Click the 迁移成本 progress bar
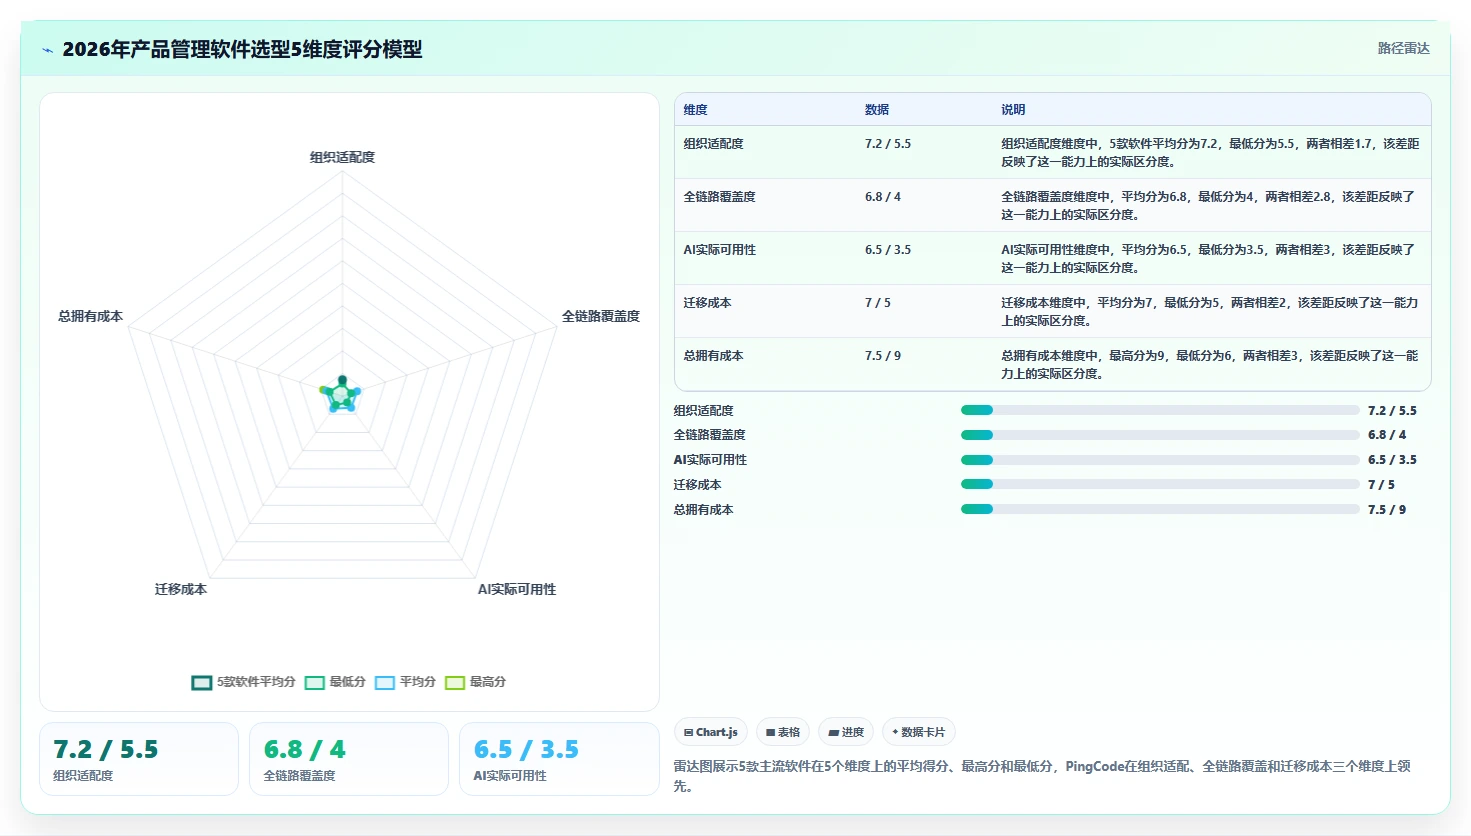 pos(1160,484)
